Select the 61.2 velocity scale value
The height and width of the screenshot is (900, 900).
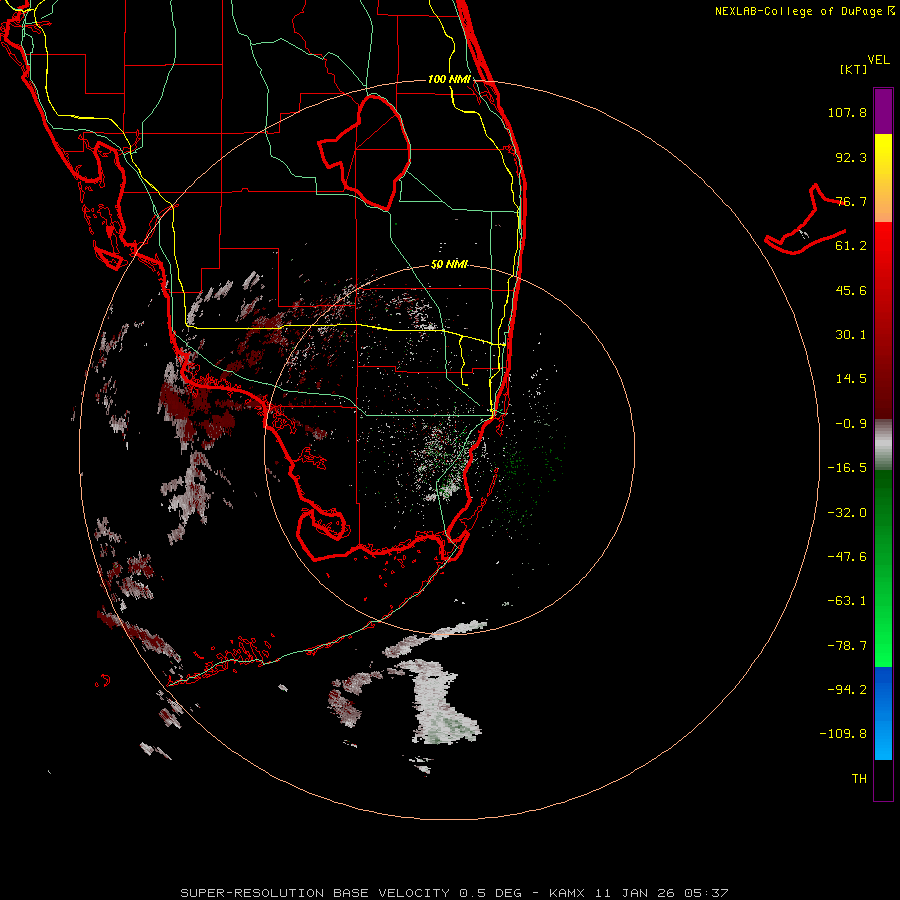coord(851,246)
